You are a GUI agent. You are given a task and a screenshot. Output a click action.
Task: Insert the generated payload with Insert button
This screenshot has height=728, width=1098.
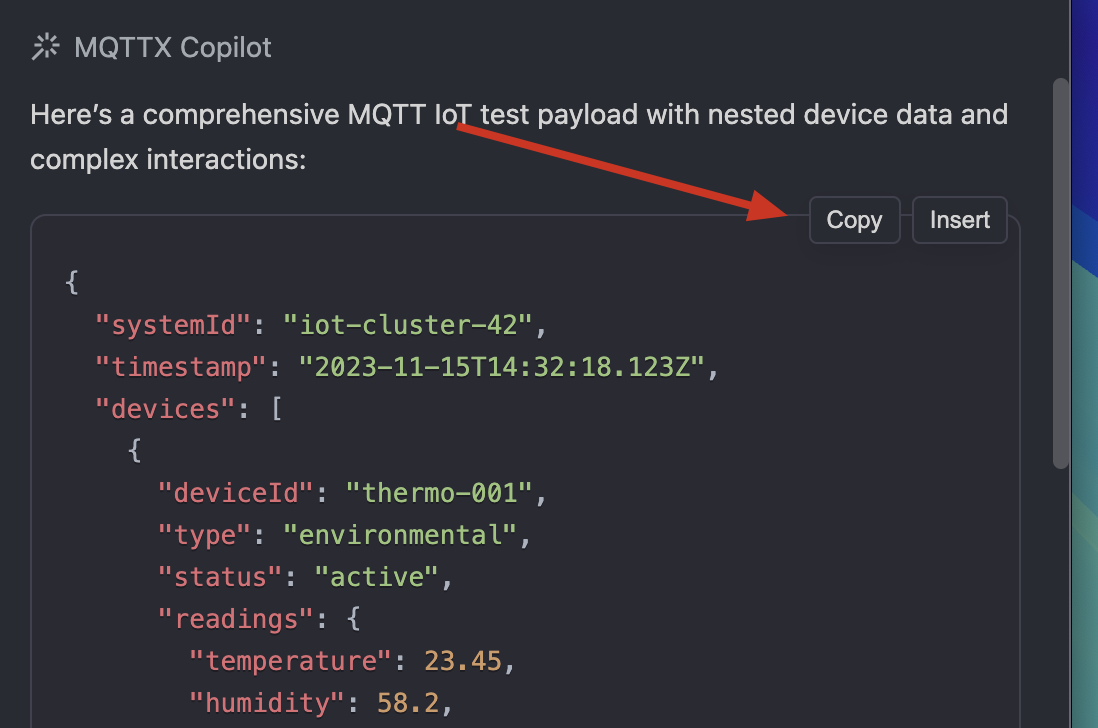[960, 220]
